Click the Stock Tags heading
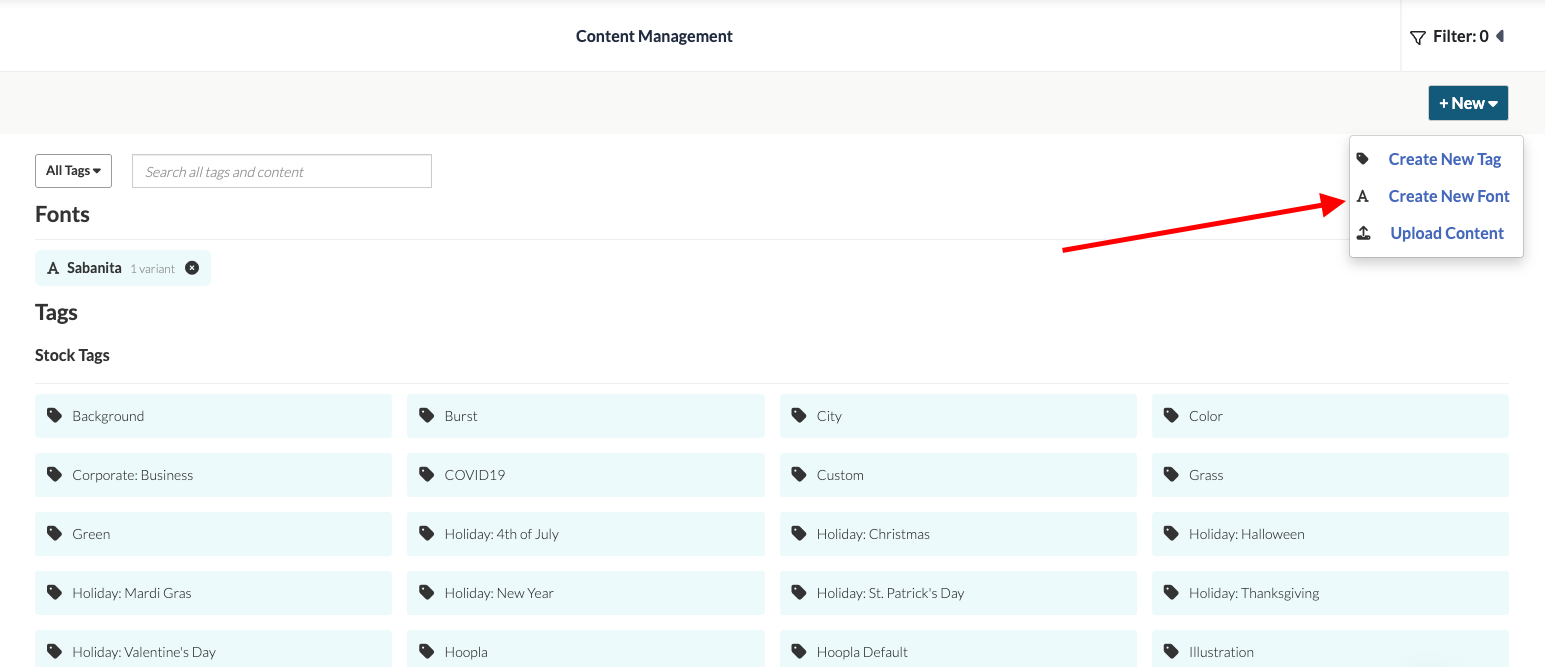The width and height of the screenshot is (1545, 667). (x=72, y=355)
